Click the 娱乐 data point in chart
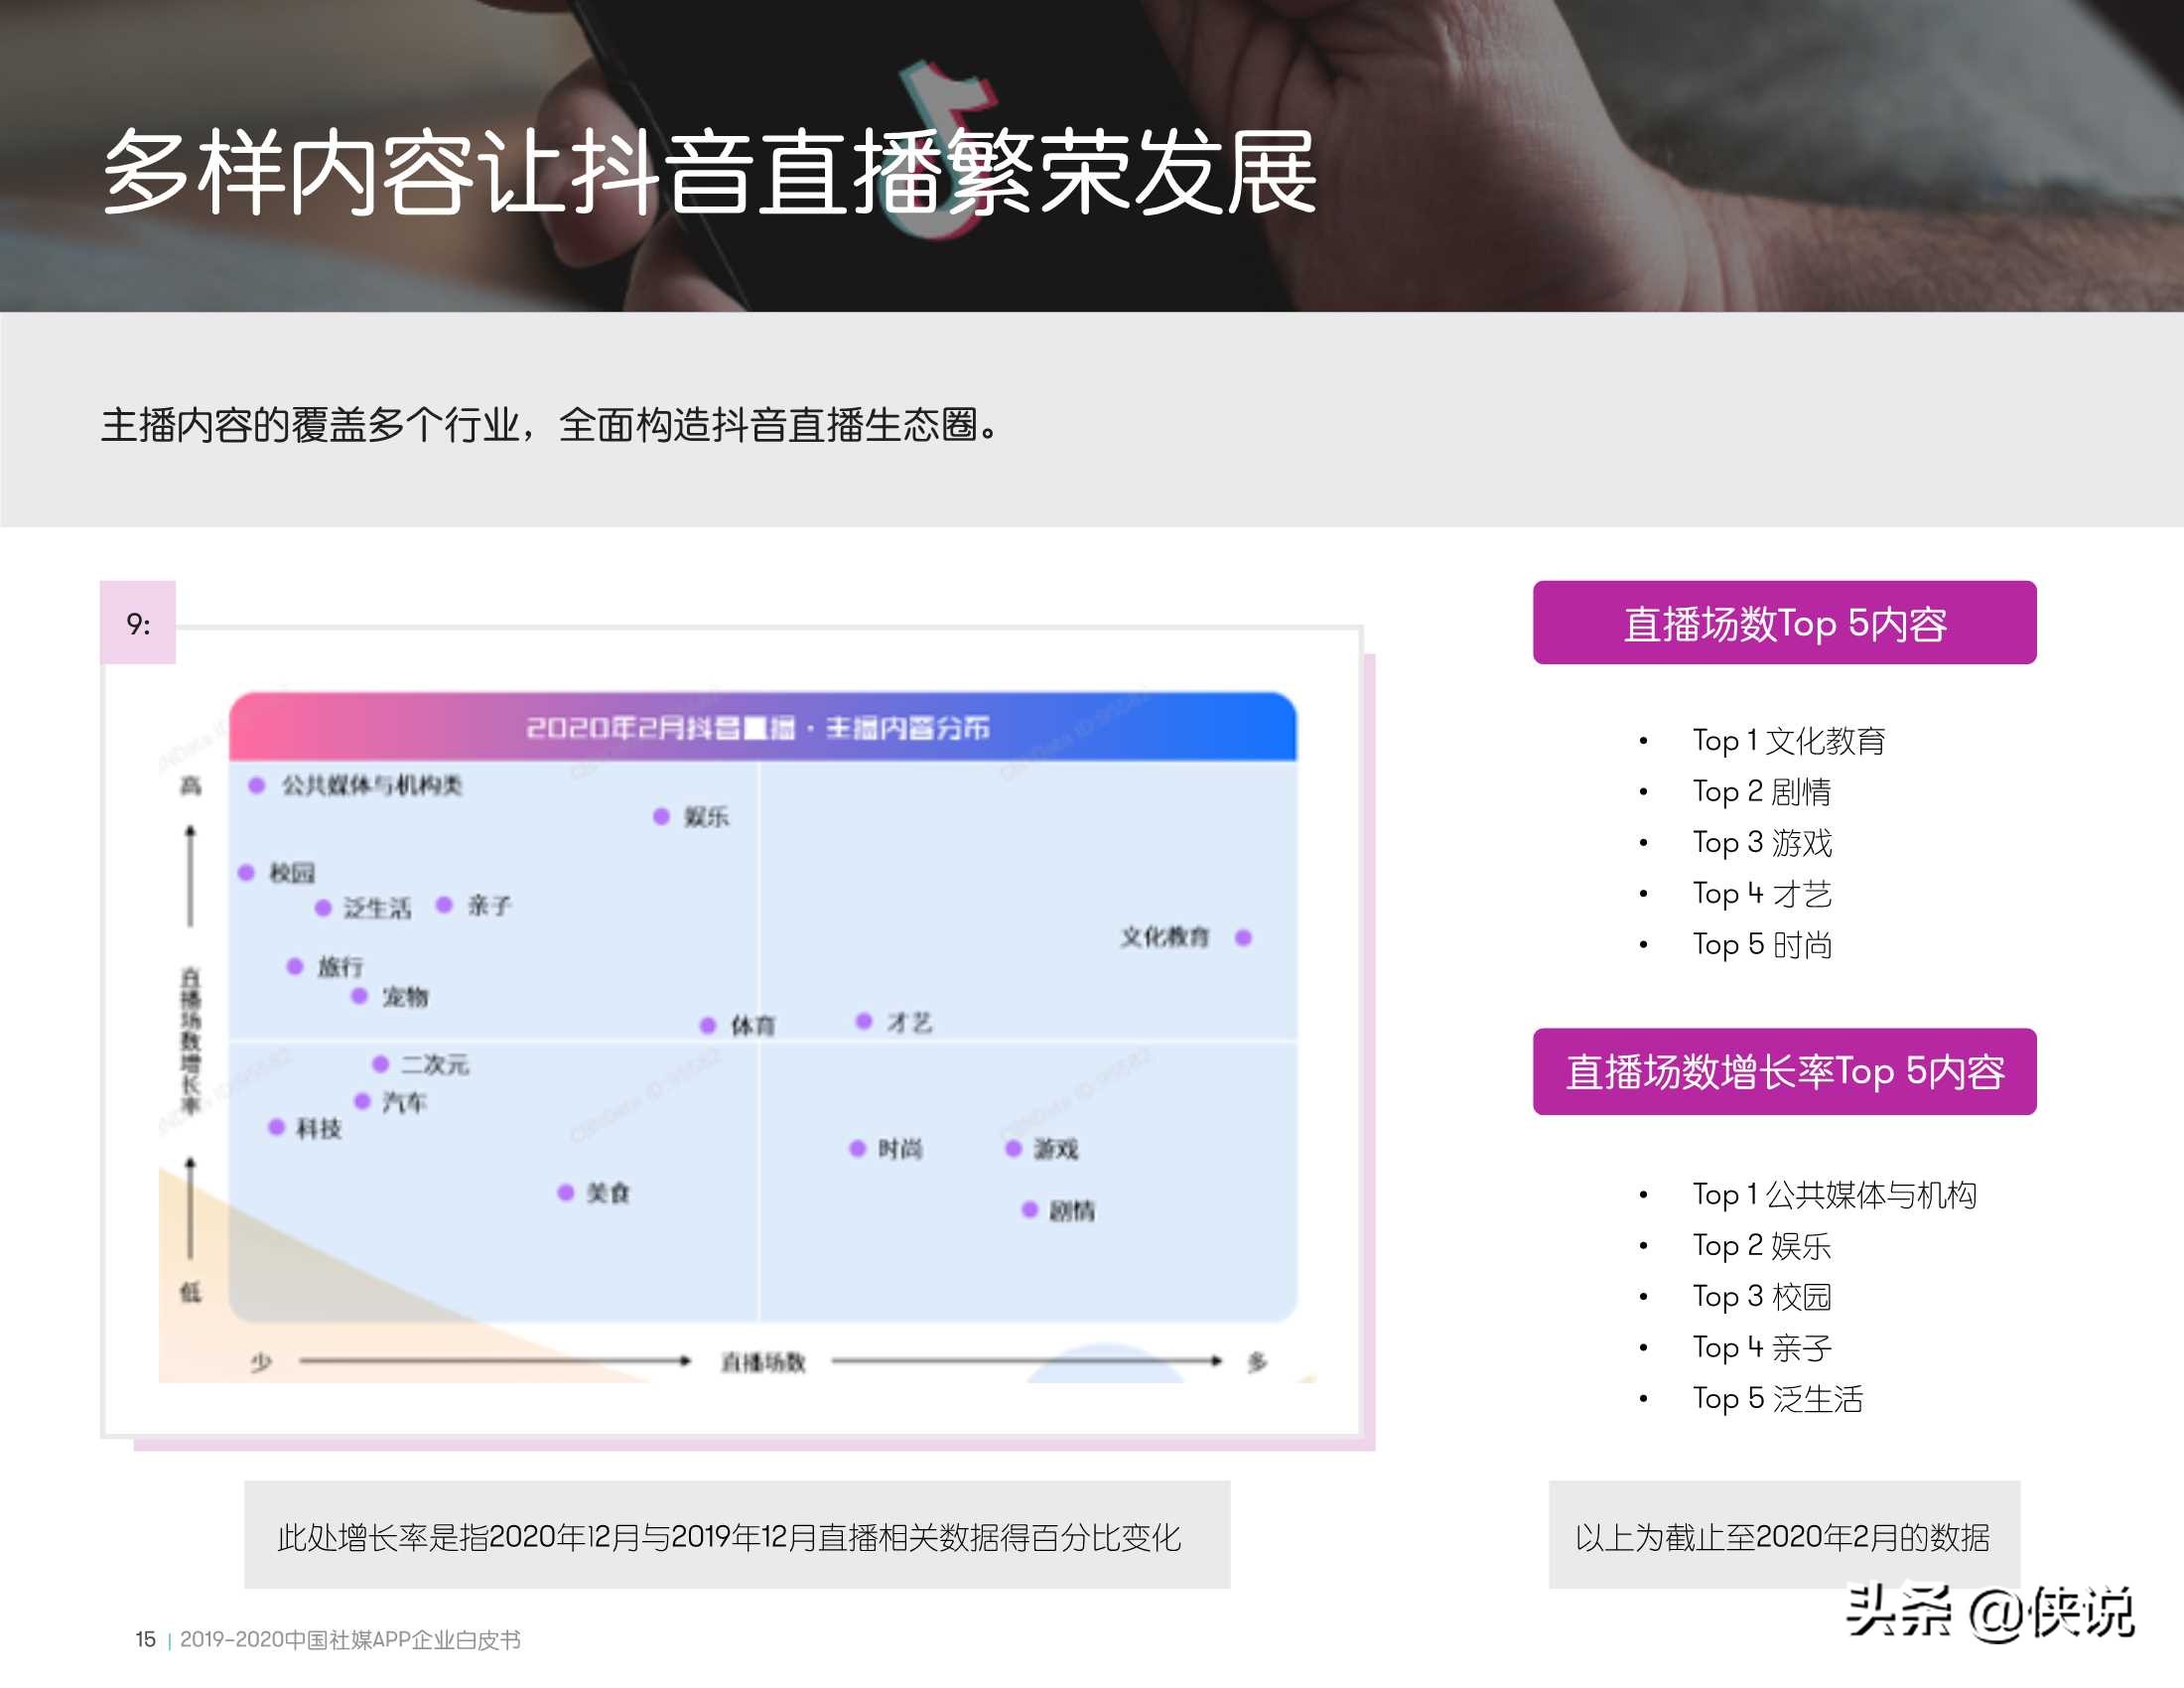 (x=661, y=817)
